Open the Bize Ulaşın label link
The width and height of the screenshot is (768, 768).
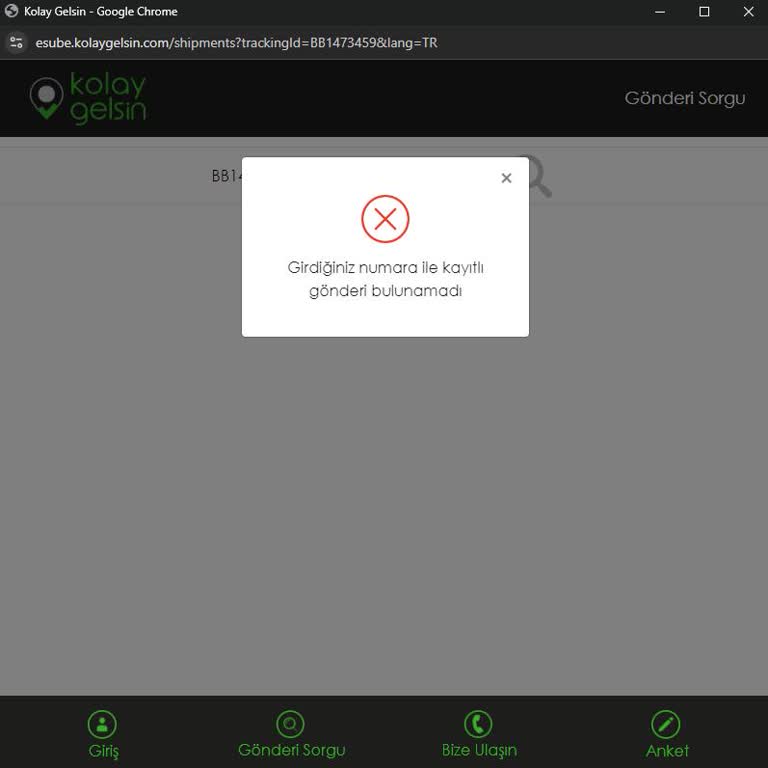[479, 750]
